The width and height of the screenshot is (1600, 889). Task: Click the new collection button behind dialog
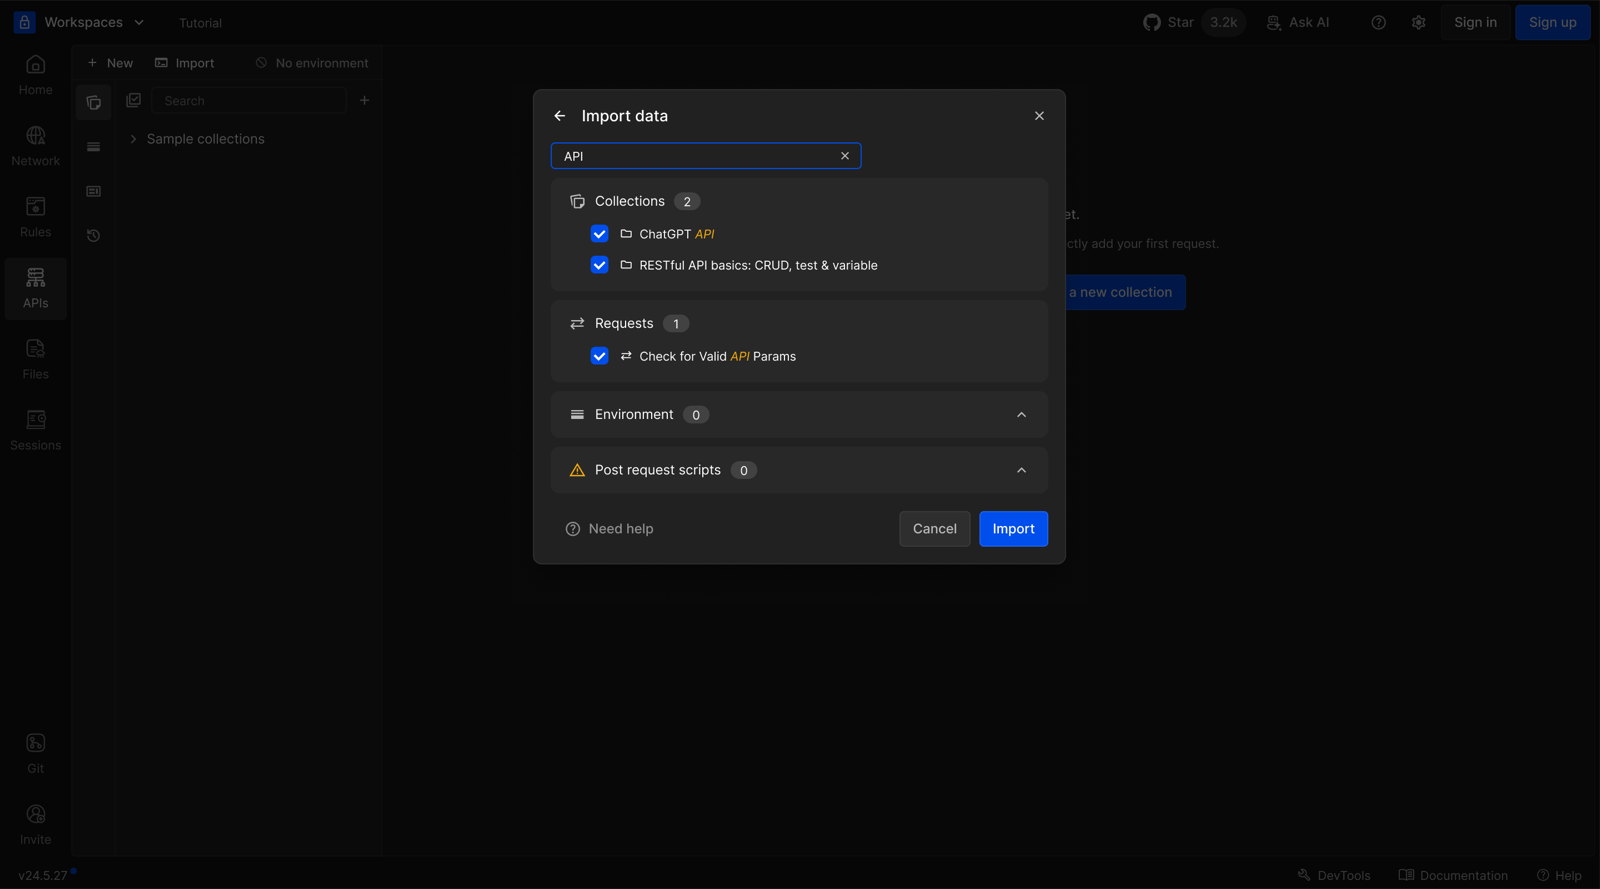(x=1125, y=292)
